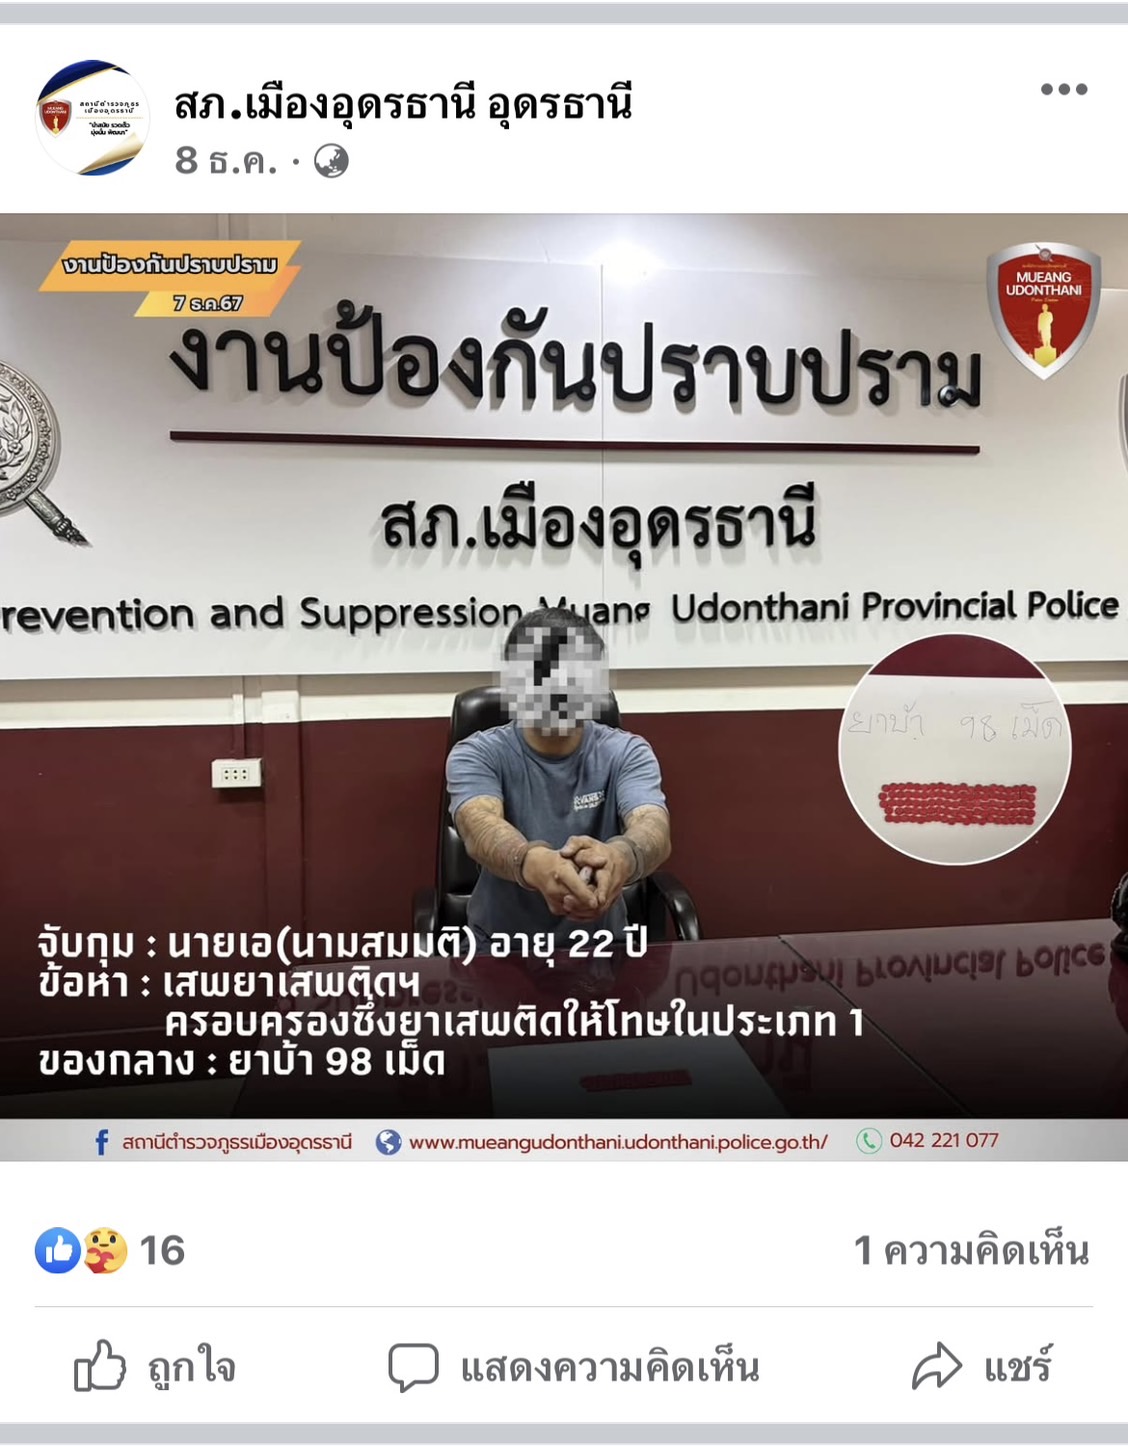Click the blue like reaction icon
The width and height of the screenshot is (1128, 1450).
pos(58,1250)
